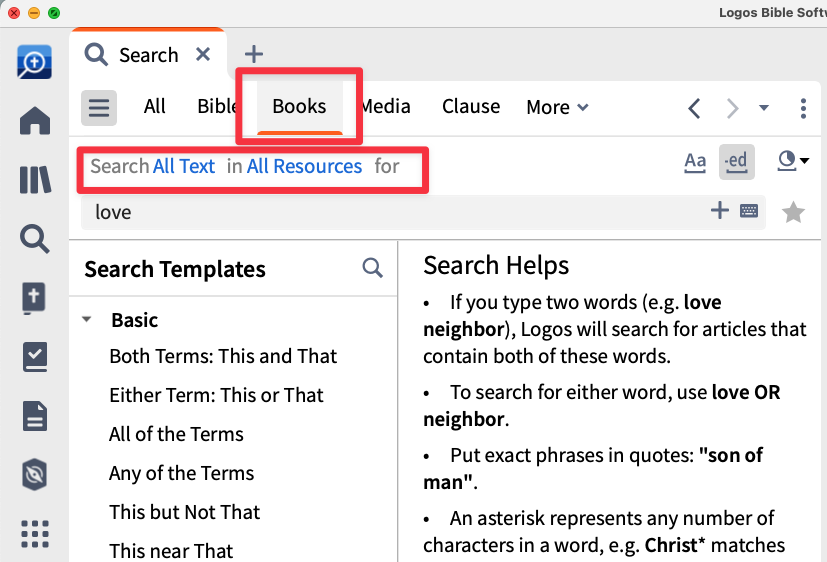Open the navigation history dropdown arrow

(764, 108)
